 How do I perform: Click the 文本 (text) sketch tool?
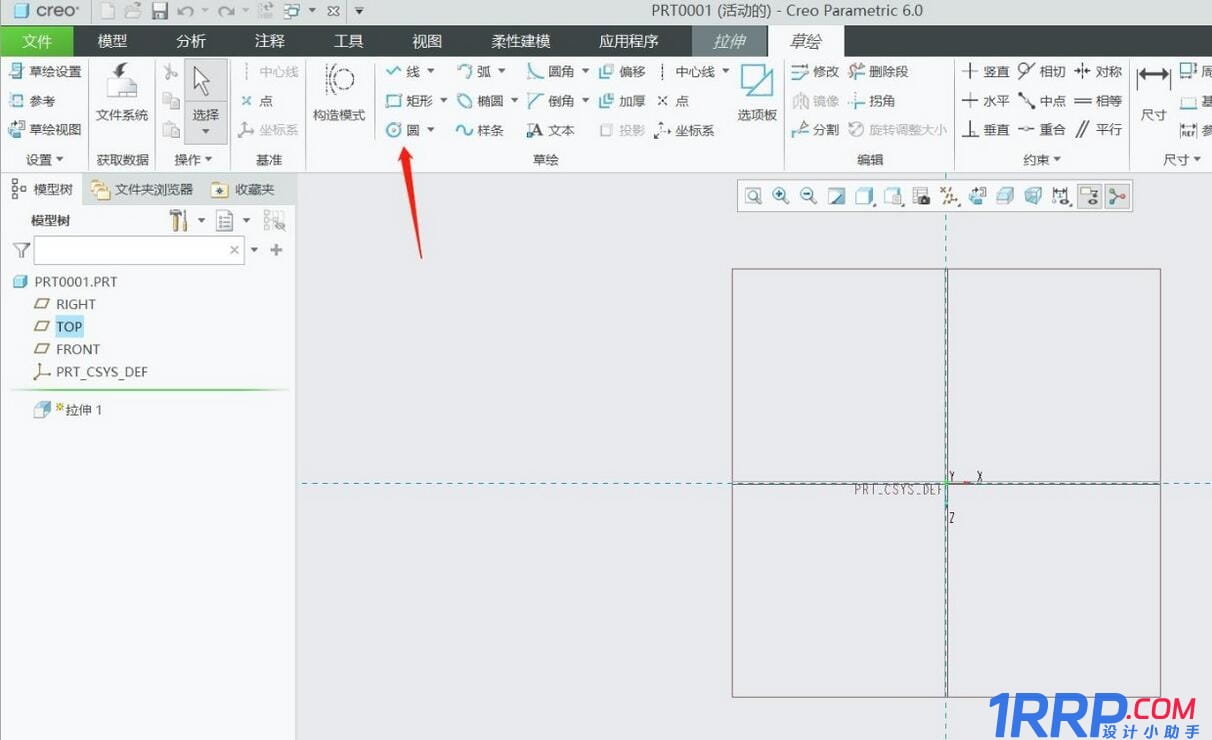[x=551, y=130]
